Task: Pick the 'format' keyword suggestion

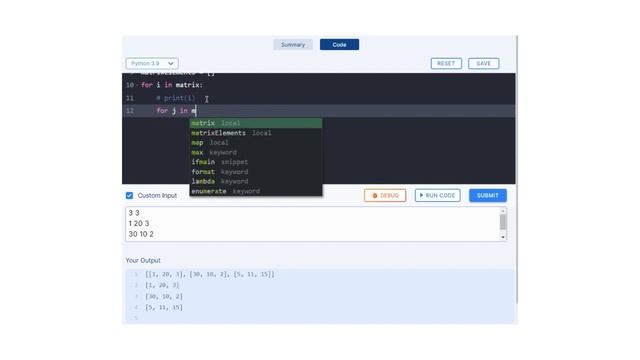Action: coord(256,172)
